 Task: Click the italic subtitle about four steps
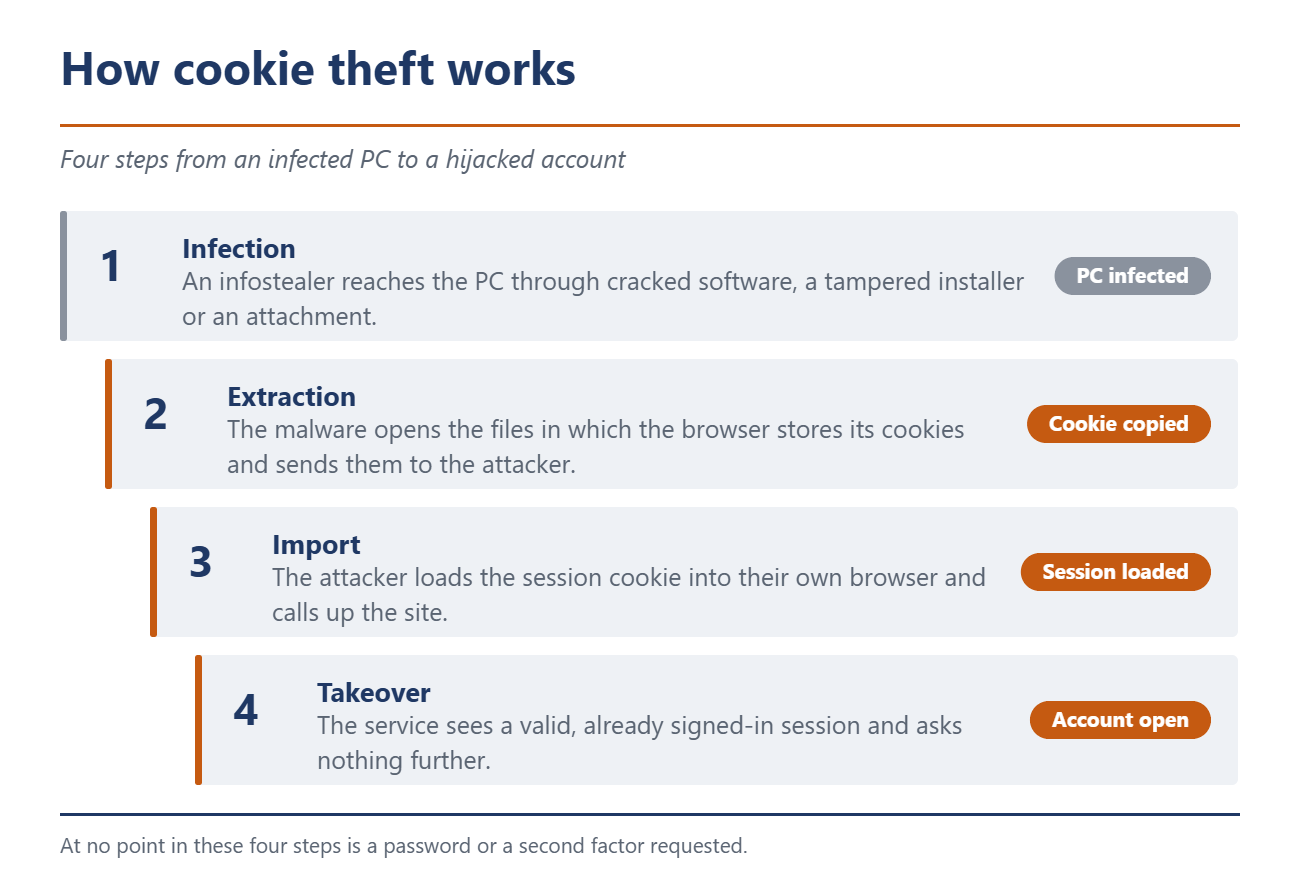(343, 159)
